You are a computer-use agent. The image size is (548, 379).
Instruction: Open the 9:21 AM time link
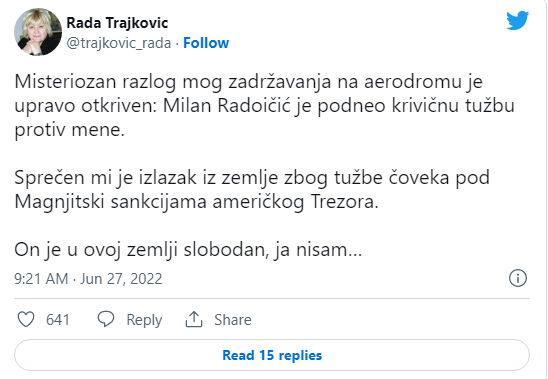(41, 279)
